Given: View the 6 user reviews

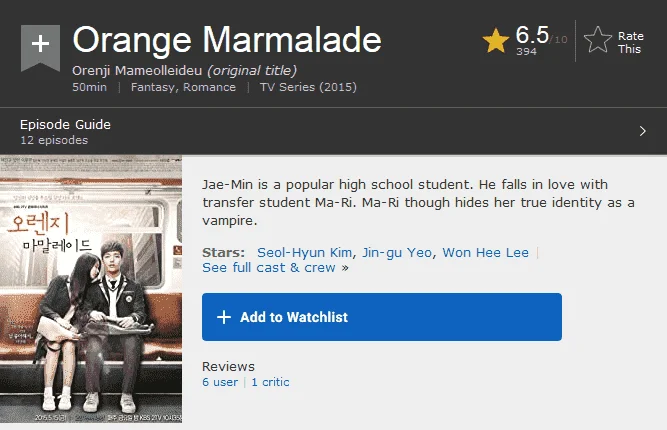Looking at the screenshot, I should click(220, 382).
